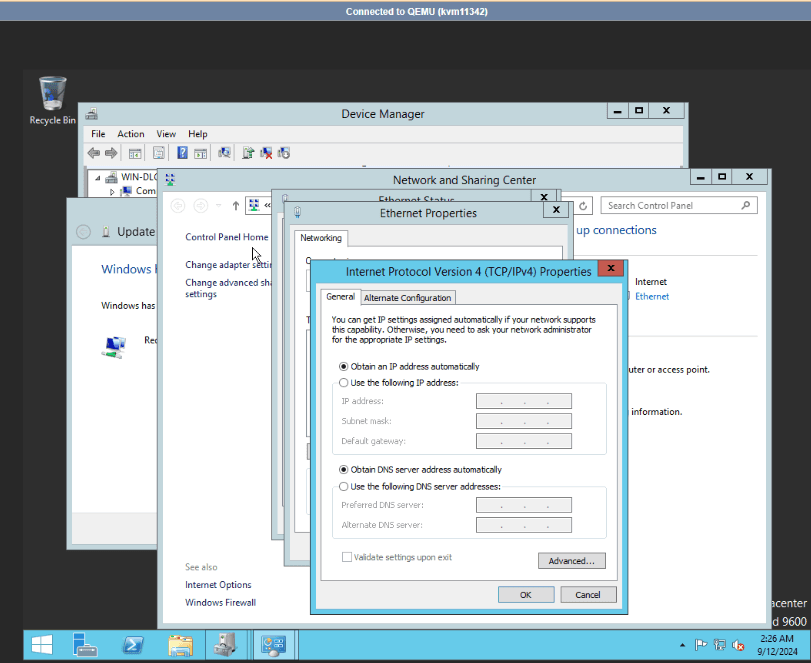Click Change advanced sharing settings link
Screen dimensions: 811x663
tap(228, 288)
